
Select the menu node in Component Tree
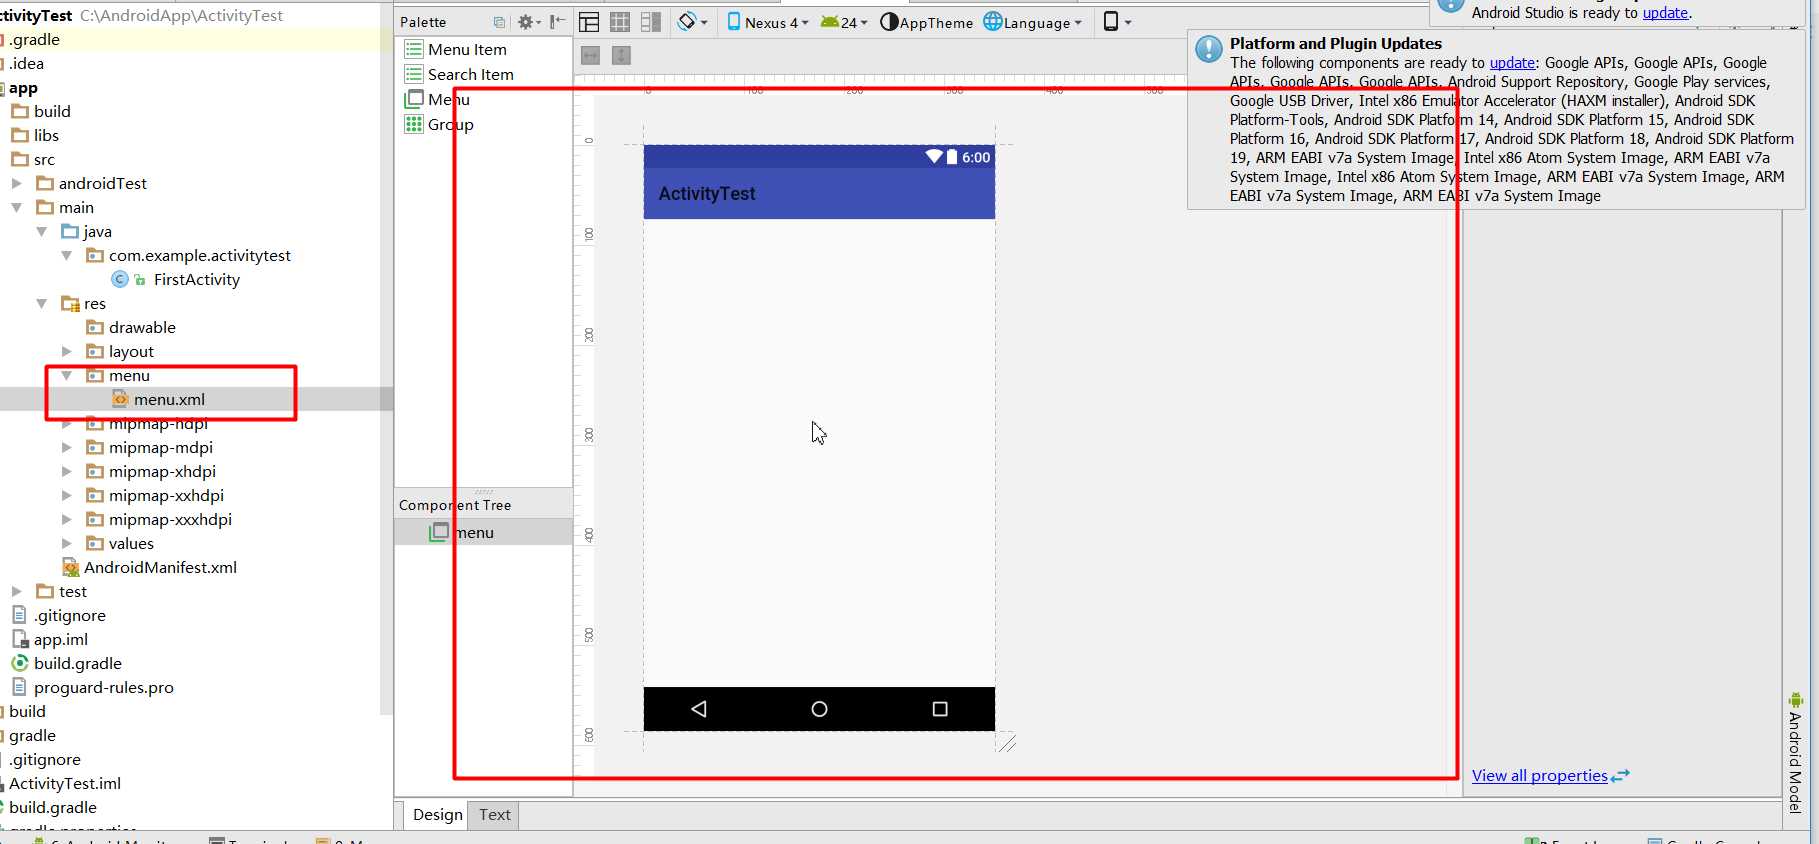point(462,532)
